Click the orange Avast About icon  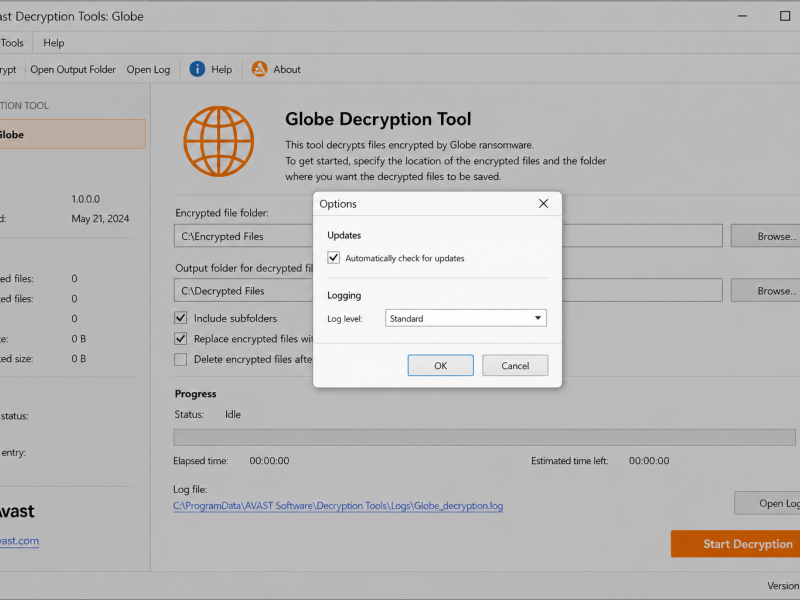tap(259, 69)
